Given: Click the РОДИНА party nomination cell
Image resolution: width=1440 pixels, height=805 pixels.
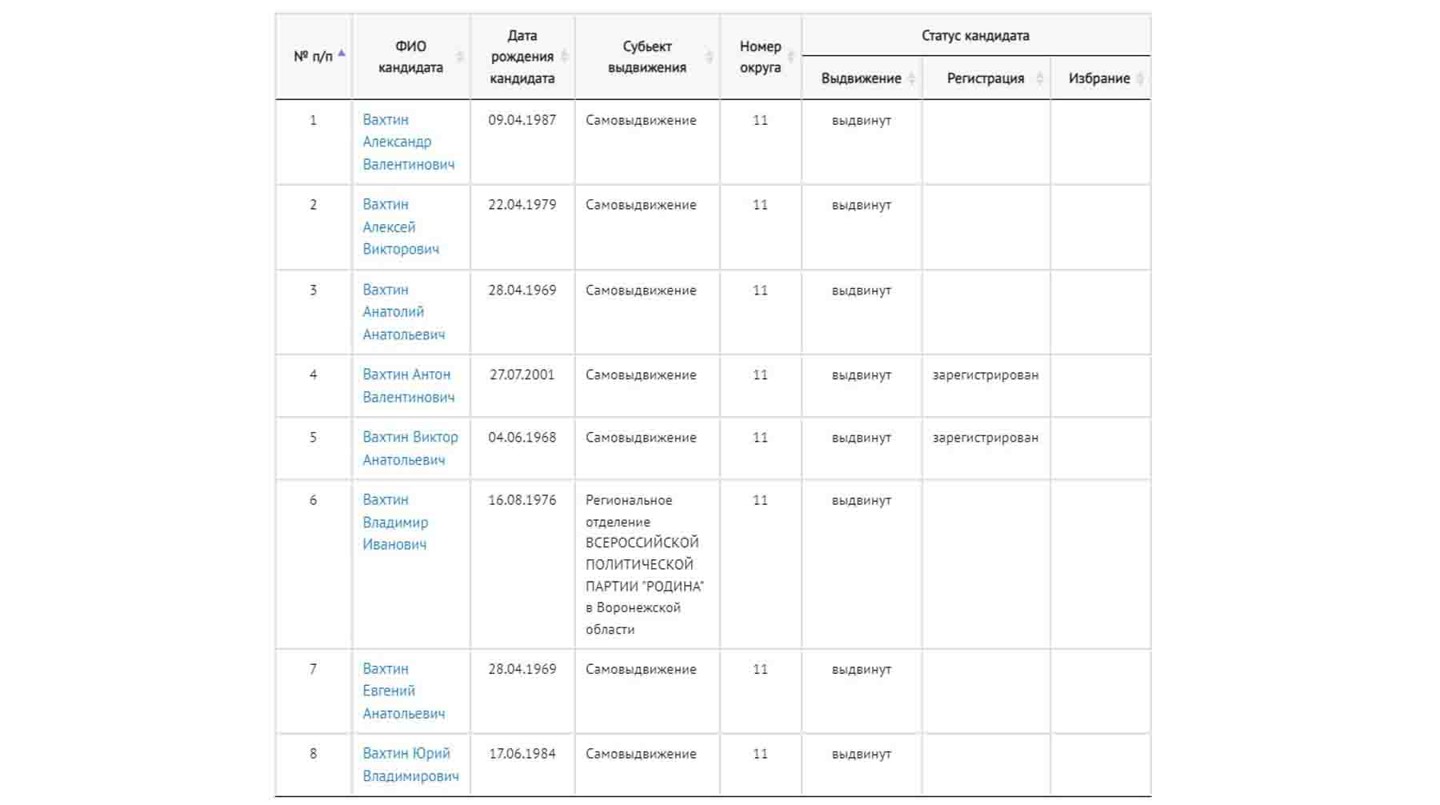Looking at the screenshot, I should pos(645,565).
